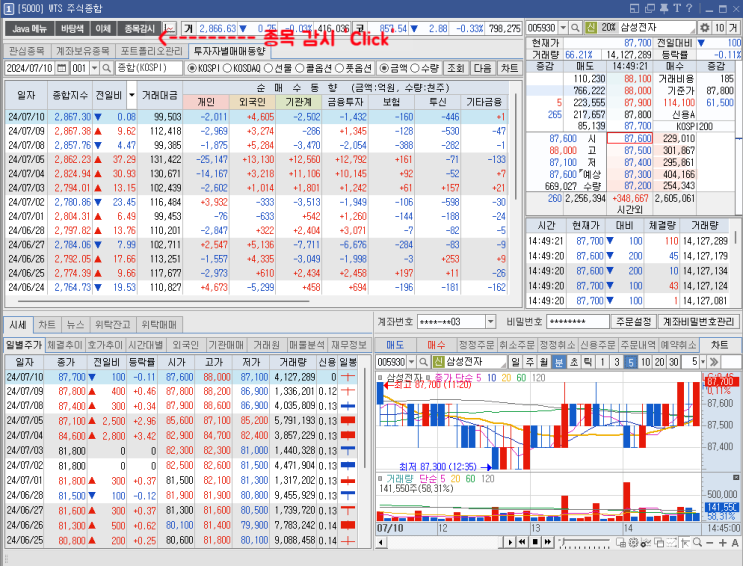Screen dimensions: 743x566
Task: Click the A text icon on chart toolbar
Action: 735,543
